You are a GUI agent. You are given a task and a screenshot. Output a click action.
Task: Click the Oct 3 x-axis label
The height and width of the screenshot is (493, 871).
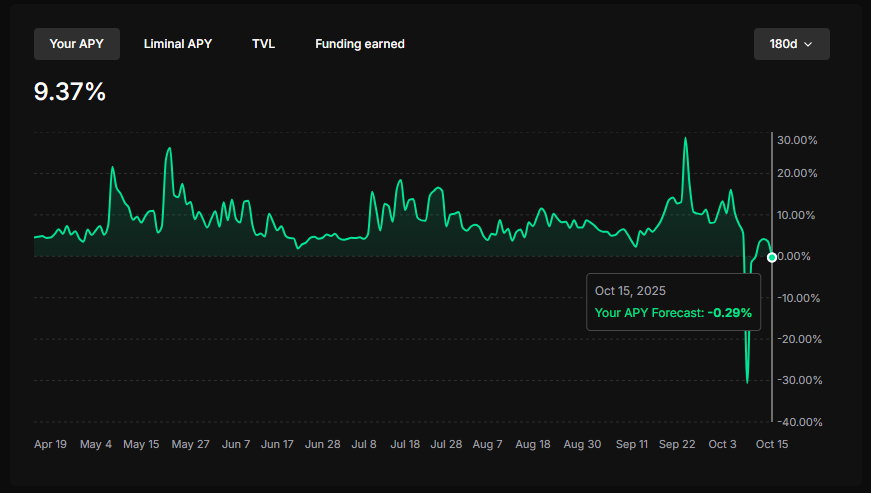pos(722,444)
